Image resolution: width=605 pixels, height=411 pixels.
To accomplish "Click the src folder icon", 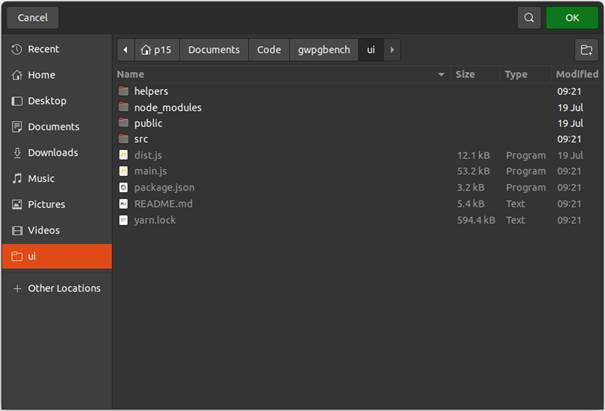I will point(123,139).
